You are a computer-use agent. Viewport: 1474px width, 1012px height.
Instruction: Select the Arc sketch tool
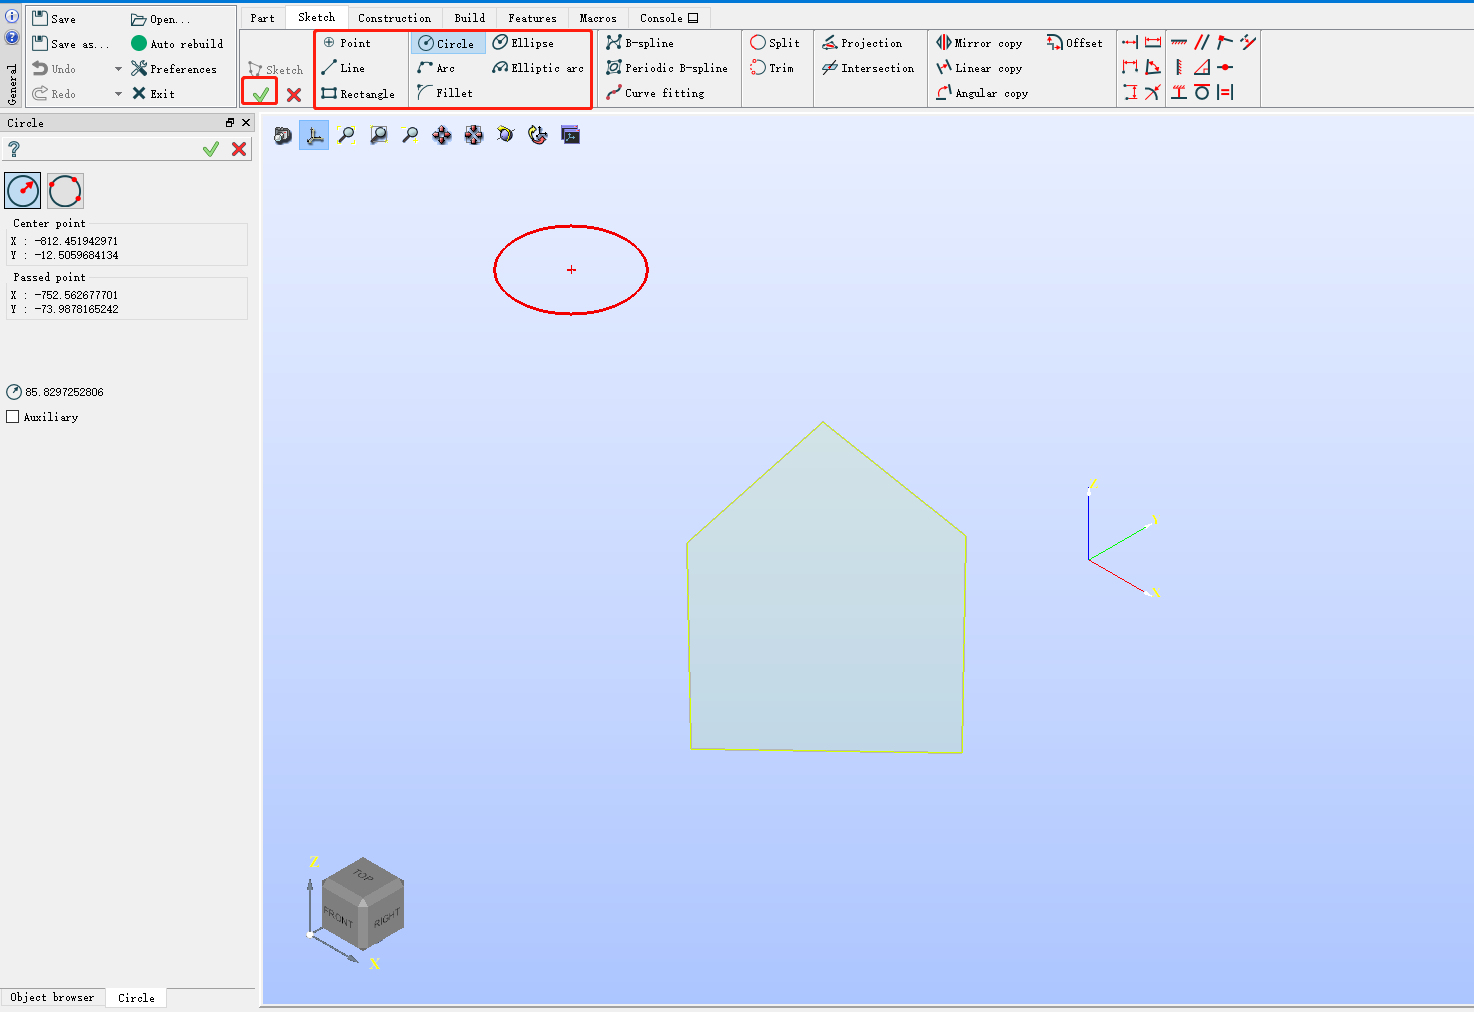pyautogui.click(x=436, y=68)
